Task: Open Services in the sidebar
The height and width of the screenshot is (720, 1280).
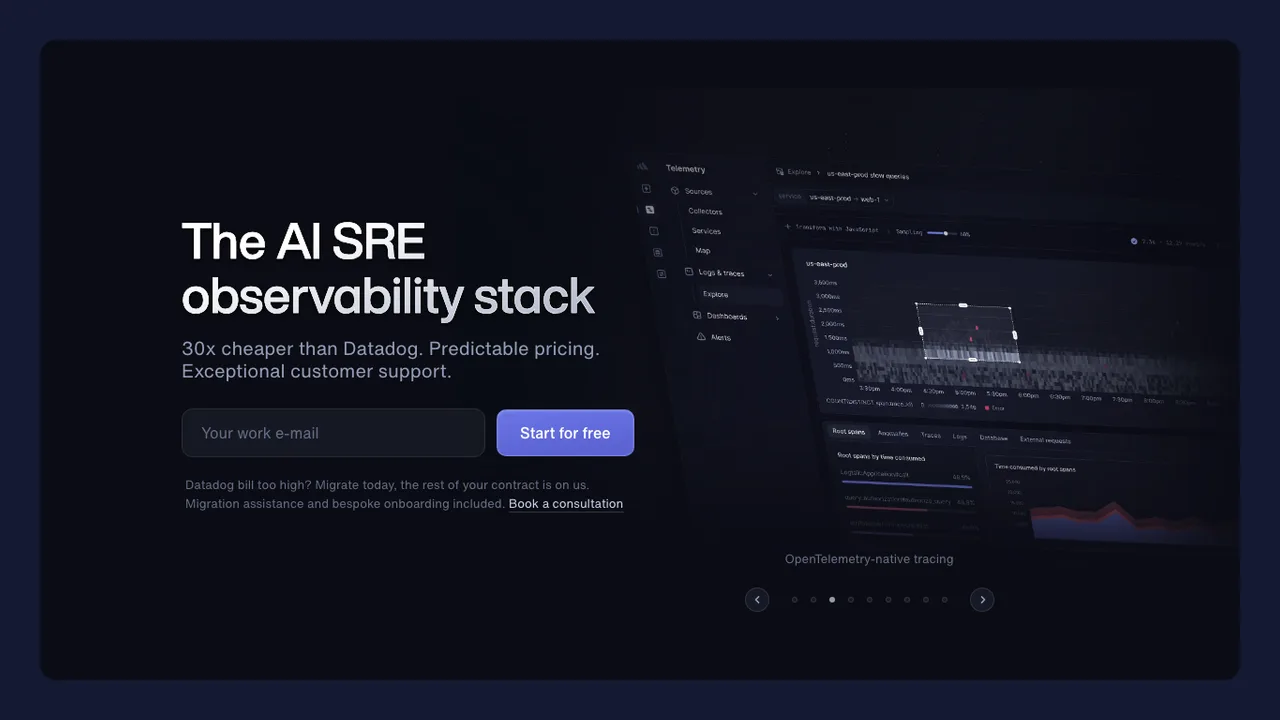Action: [706, 231]
